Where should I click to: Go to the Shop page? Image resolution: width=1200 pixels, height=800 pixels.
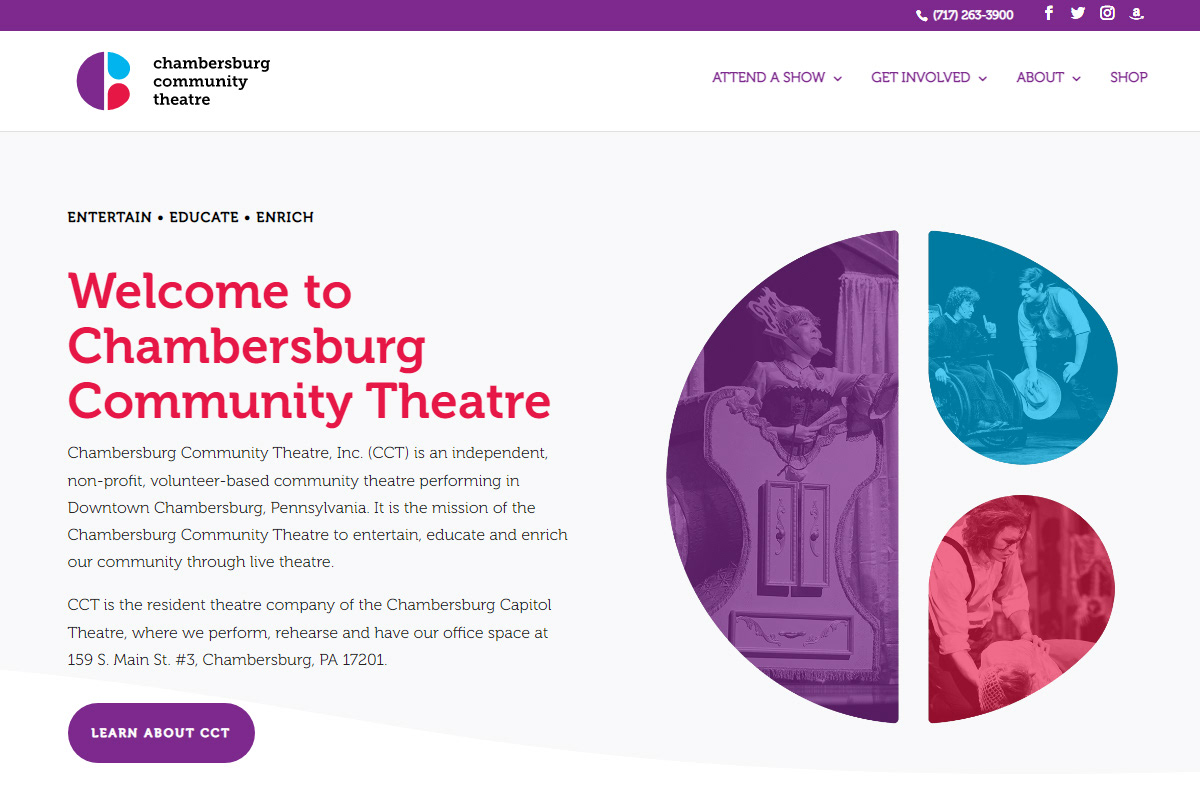pyautogui.click(x=1129, y=77)
